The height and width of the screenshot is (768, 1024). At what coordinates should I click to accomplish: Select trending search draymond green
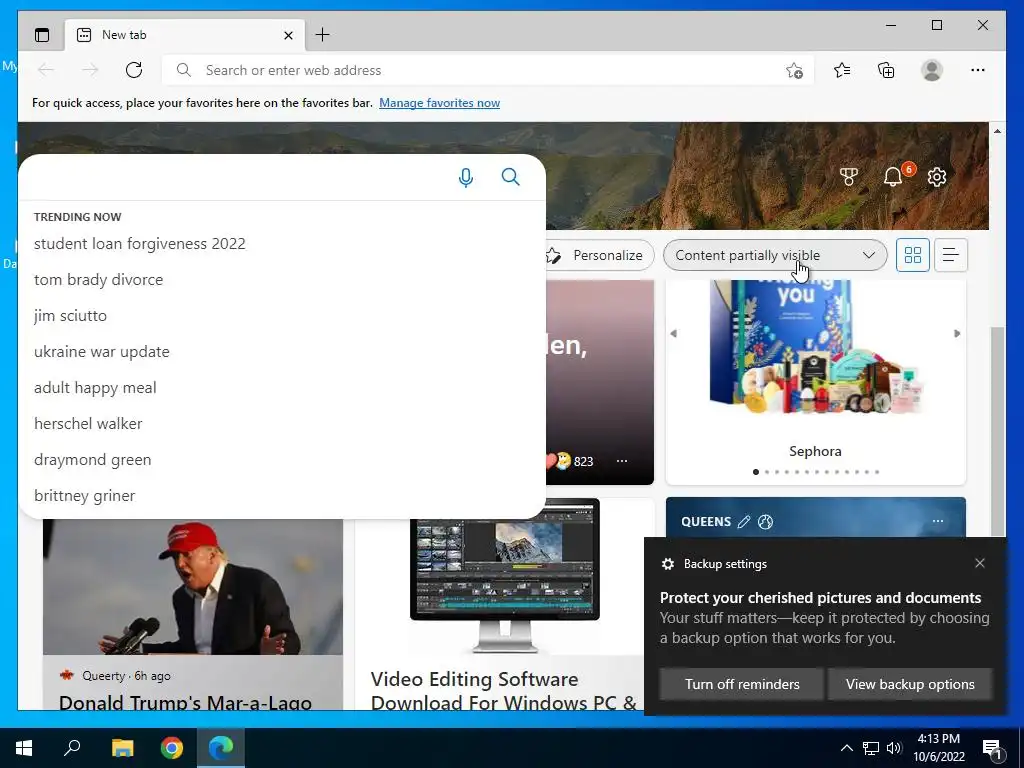[93, 460]
